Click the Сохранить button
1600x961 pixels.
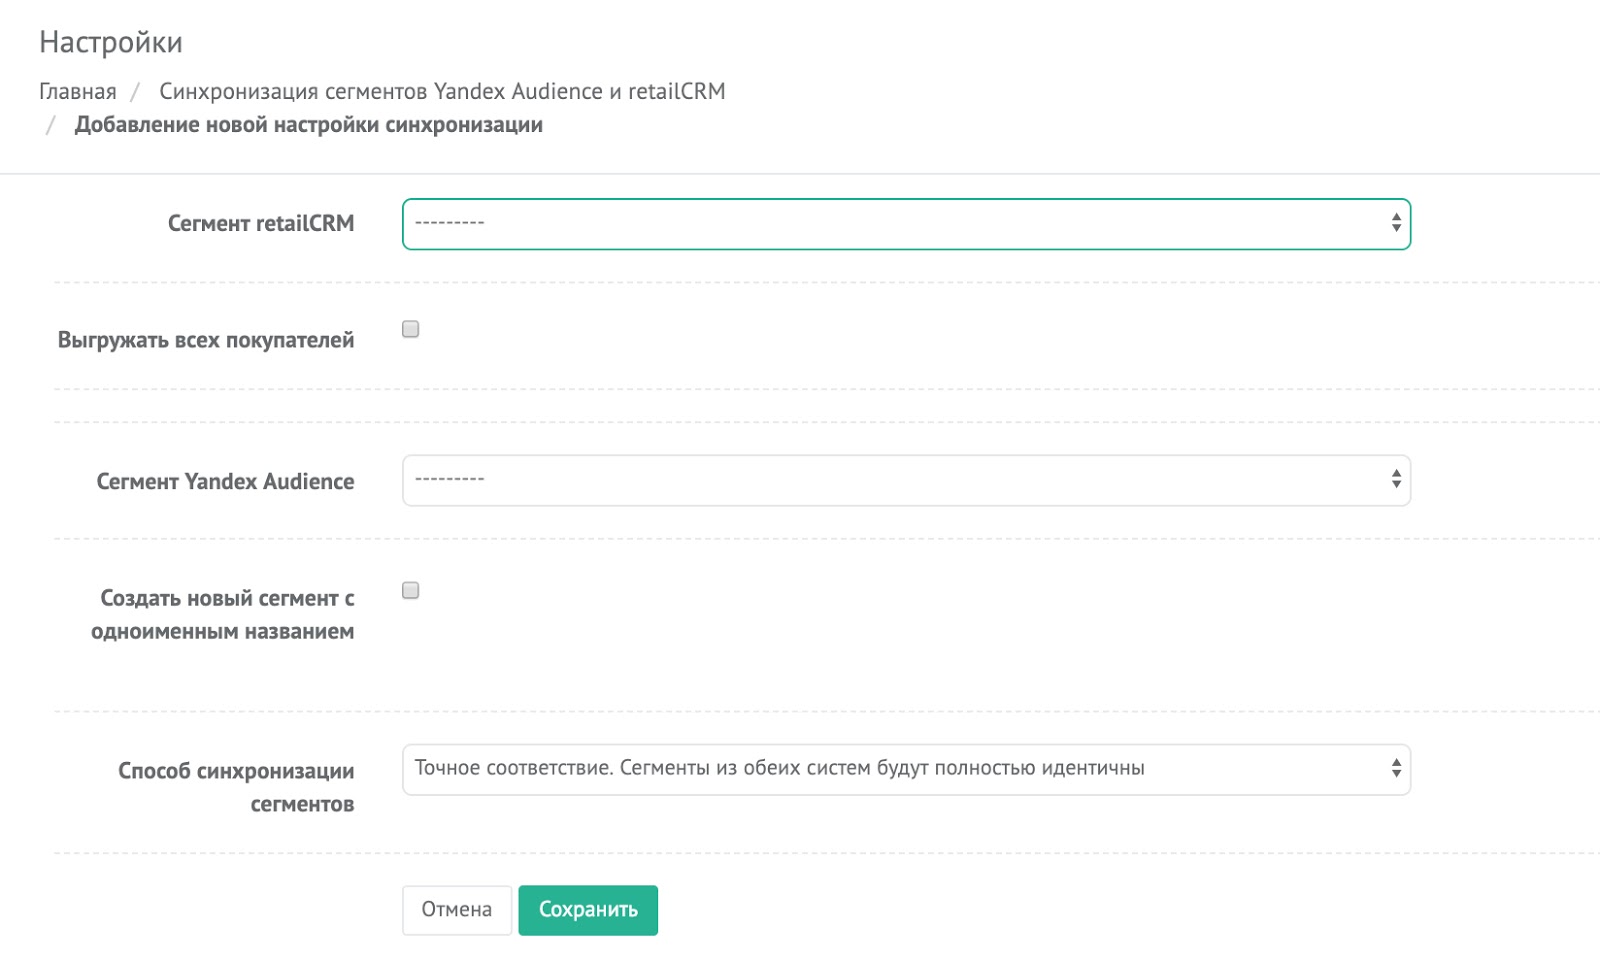(588, 910)
